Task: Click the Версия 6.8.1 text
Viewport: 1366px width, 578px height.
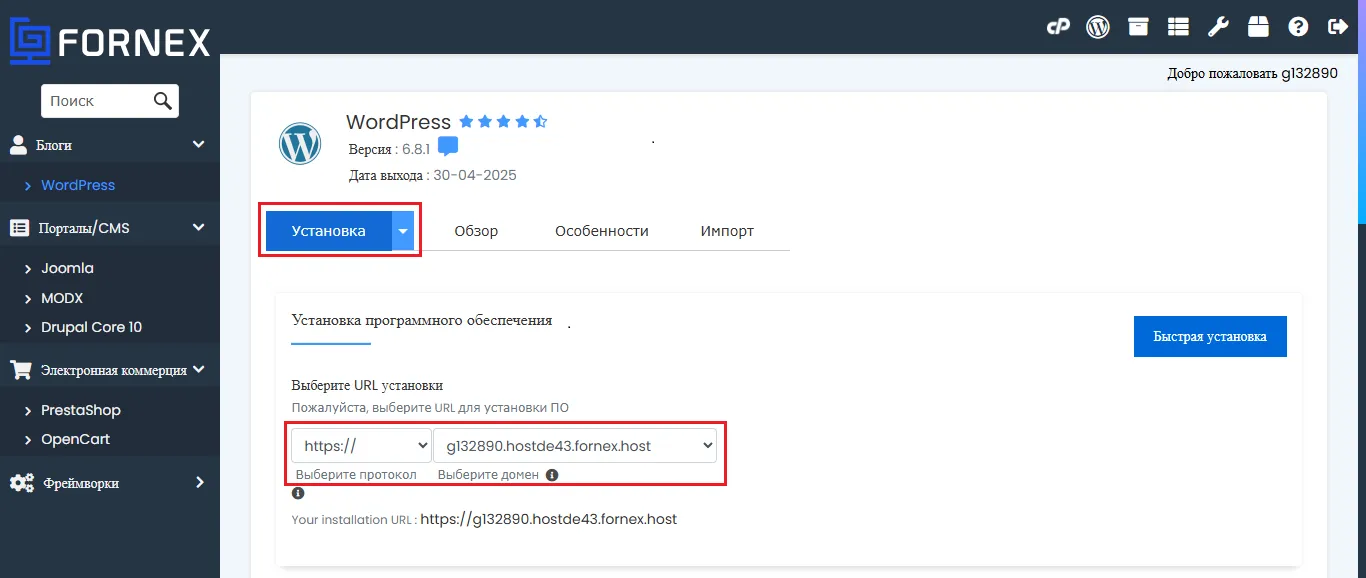Action: (389, 148)
